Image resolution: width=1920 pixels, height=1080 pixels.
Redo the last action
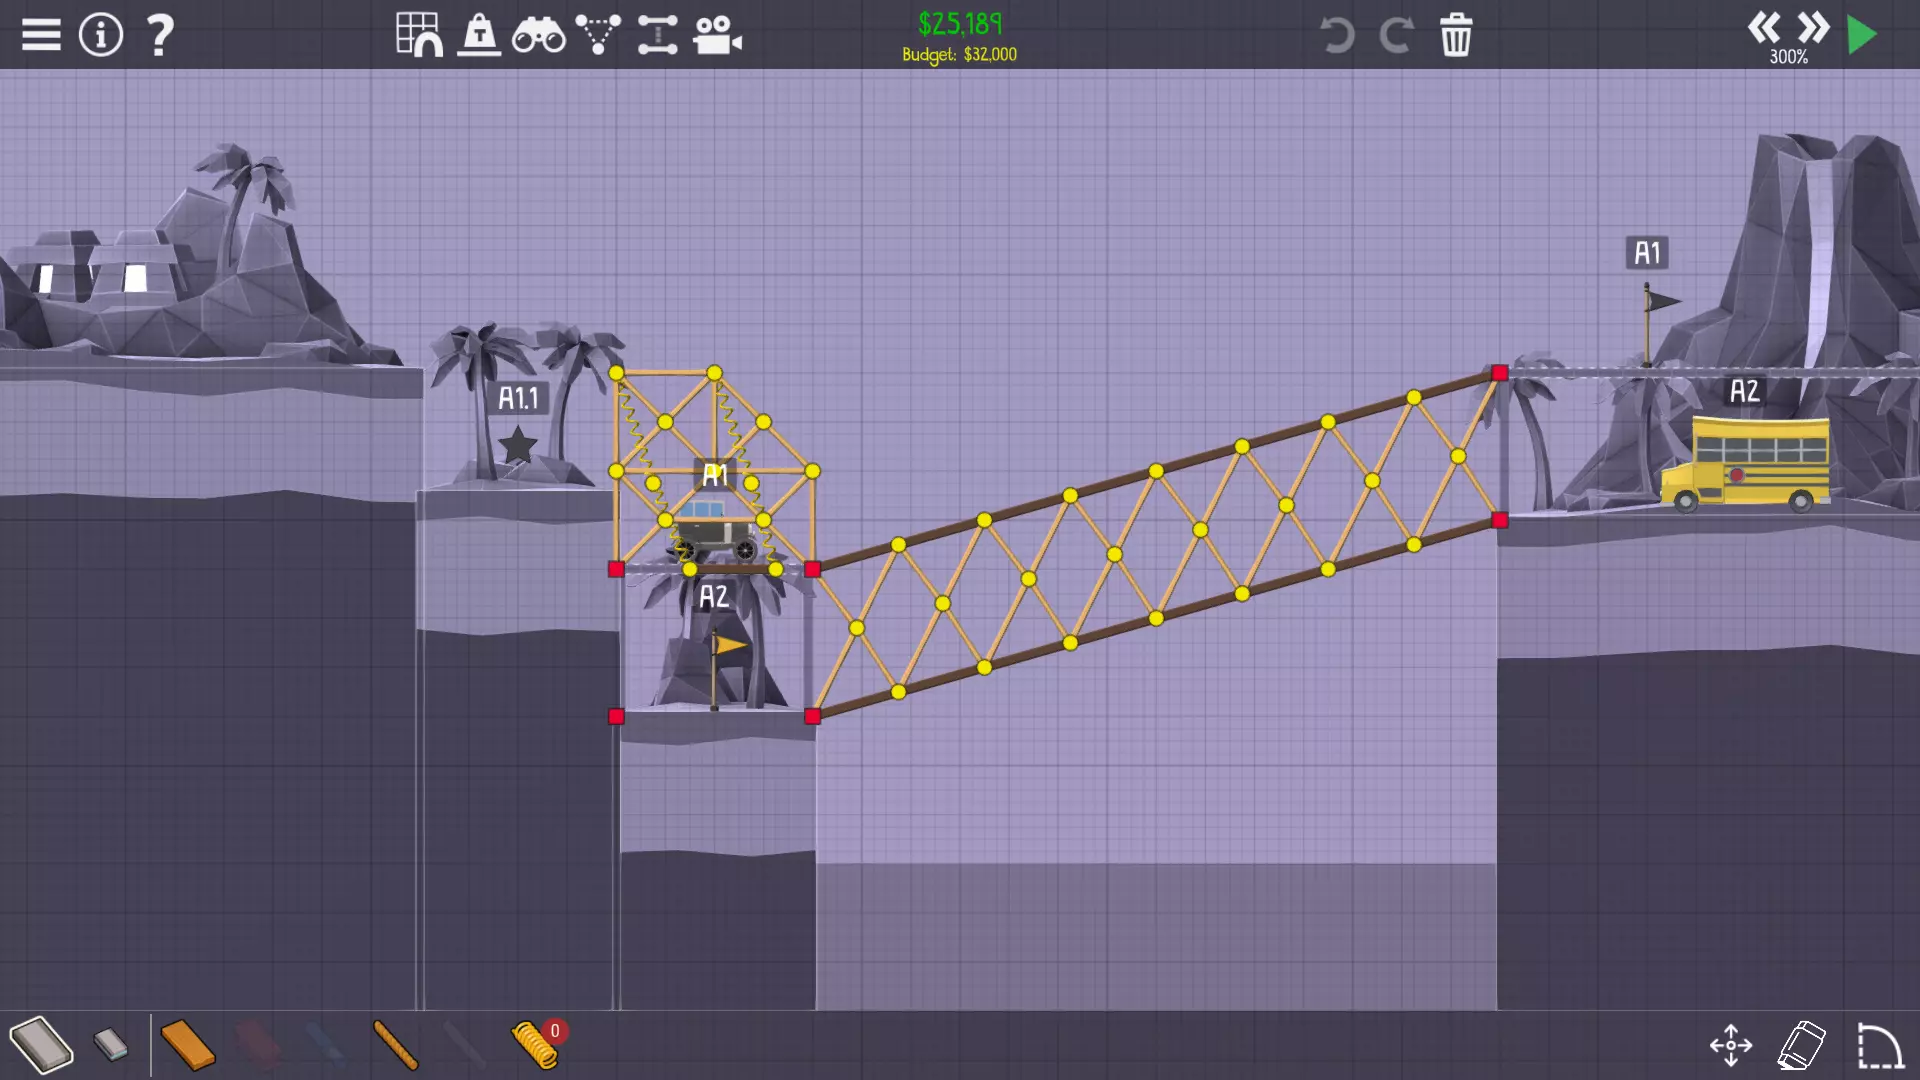[x=1396, y=35]
